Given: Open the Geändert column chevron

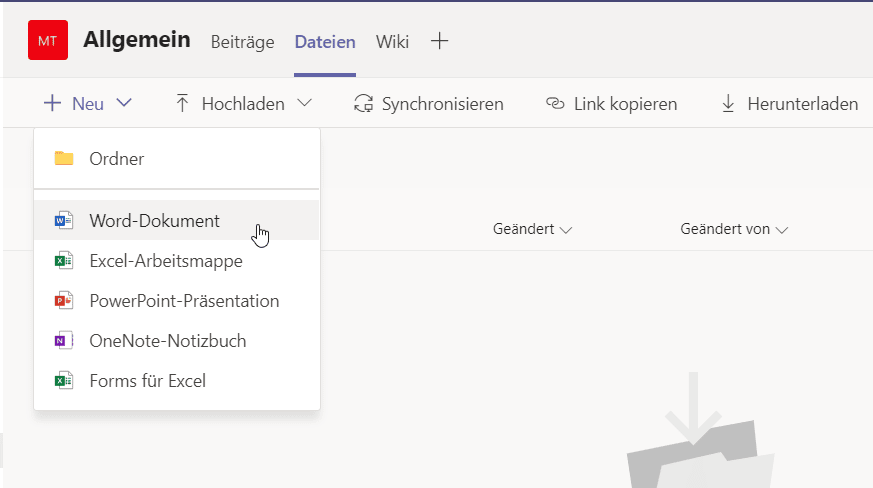Looking at the screenshot, I should click(566, 230).
